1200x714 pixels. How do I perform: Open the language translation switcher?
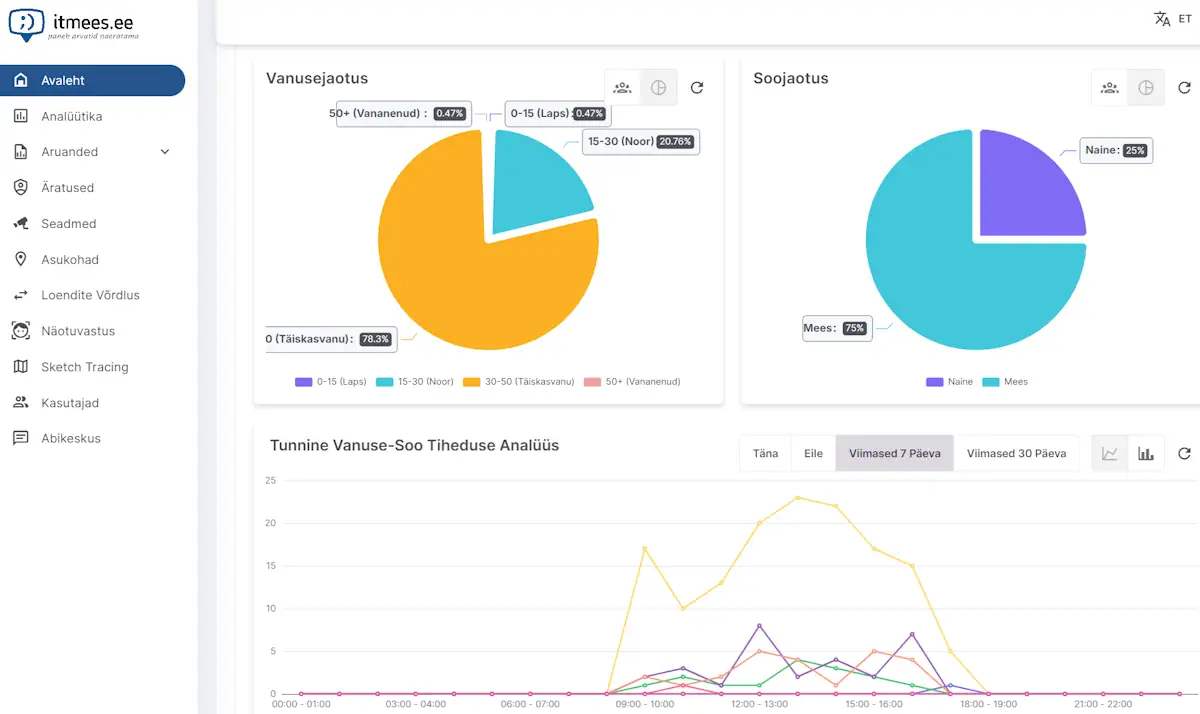(x=1171, y=19)
